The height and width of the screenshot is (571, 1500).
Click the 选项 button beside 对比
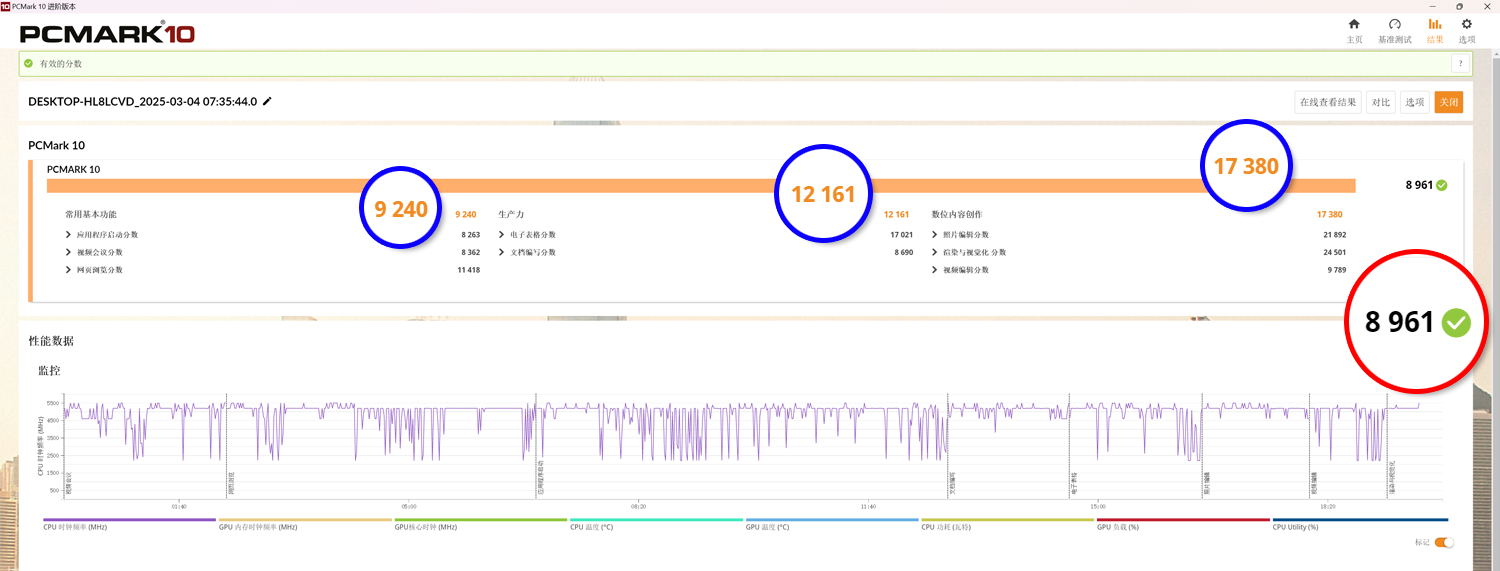pyautogui.click(x=1414, y=102)
